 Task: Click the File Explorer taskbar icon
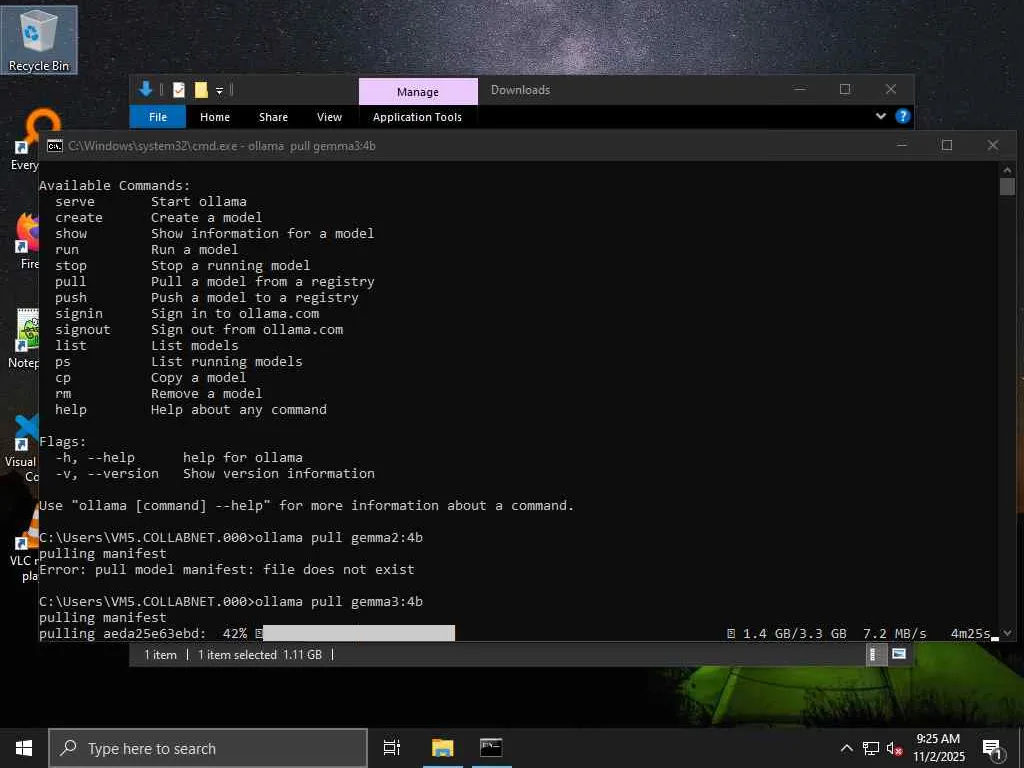click(442, 748)
